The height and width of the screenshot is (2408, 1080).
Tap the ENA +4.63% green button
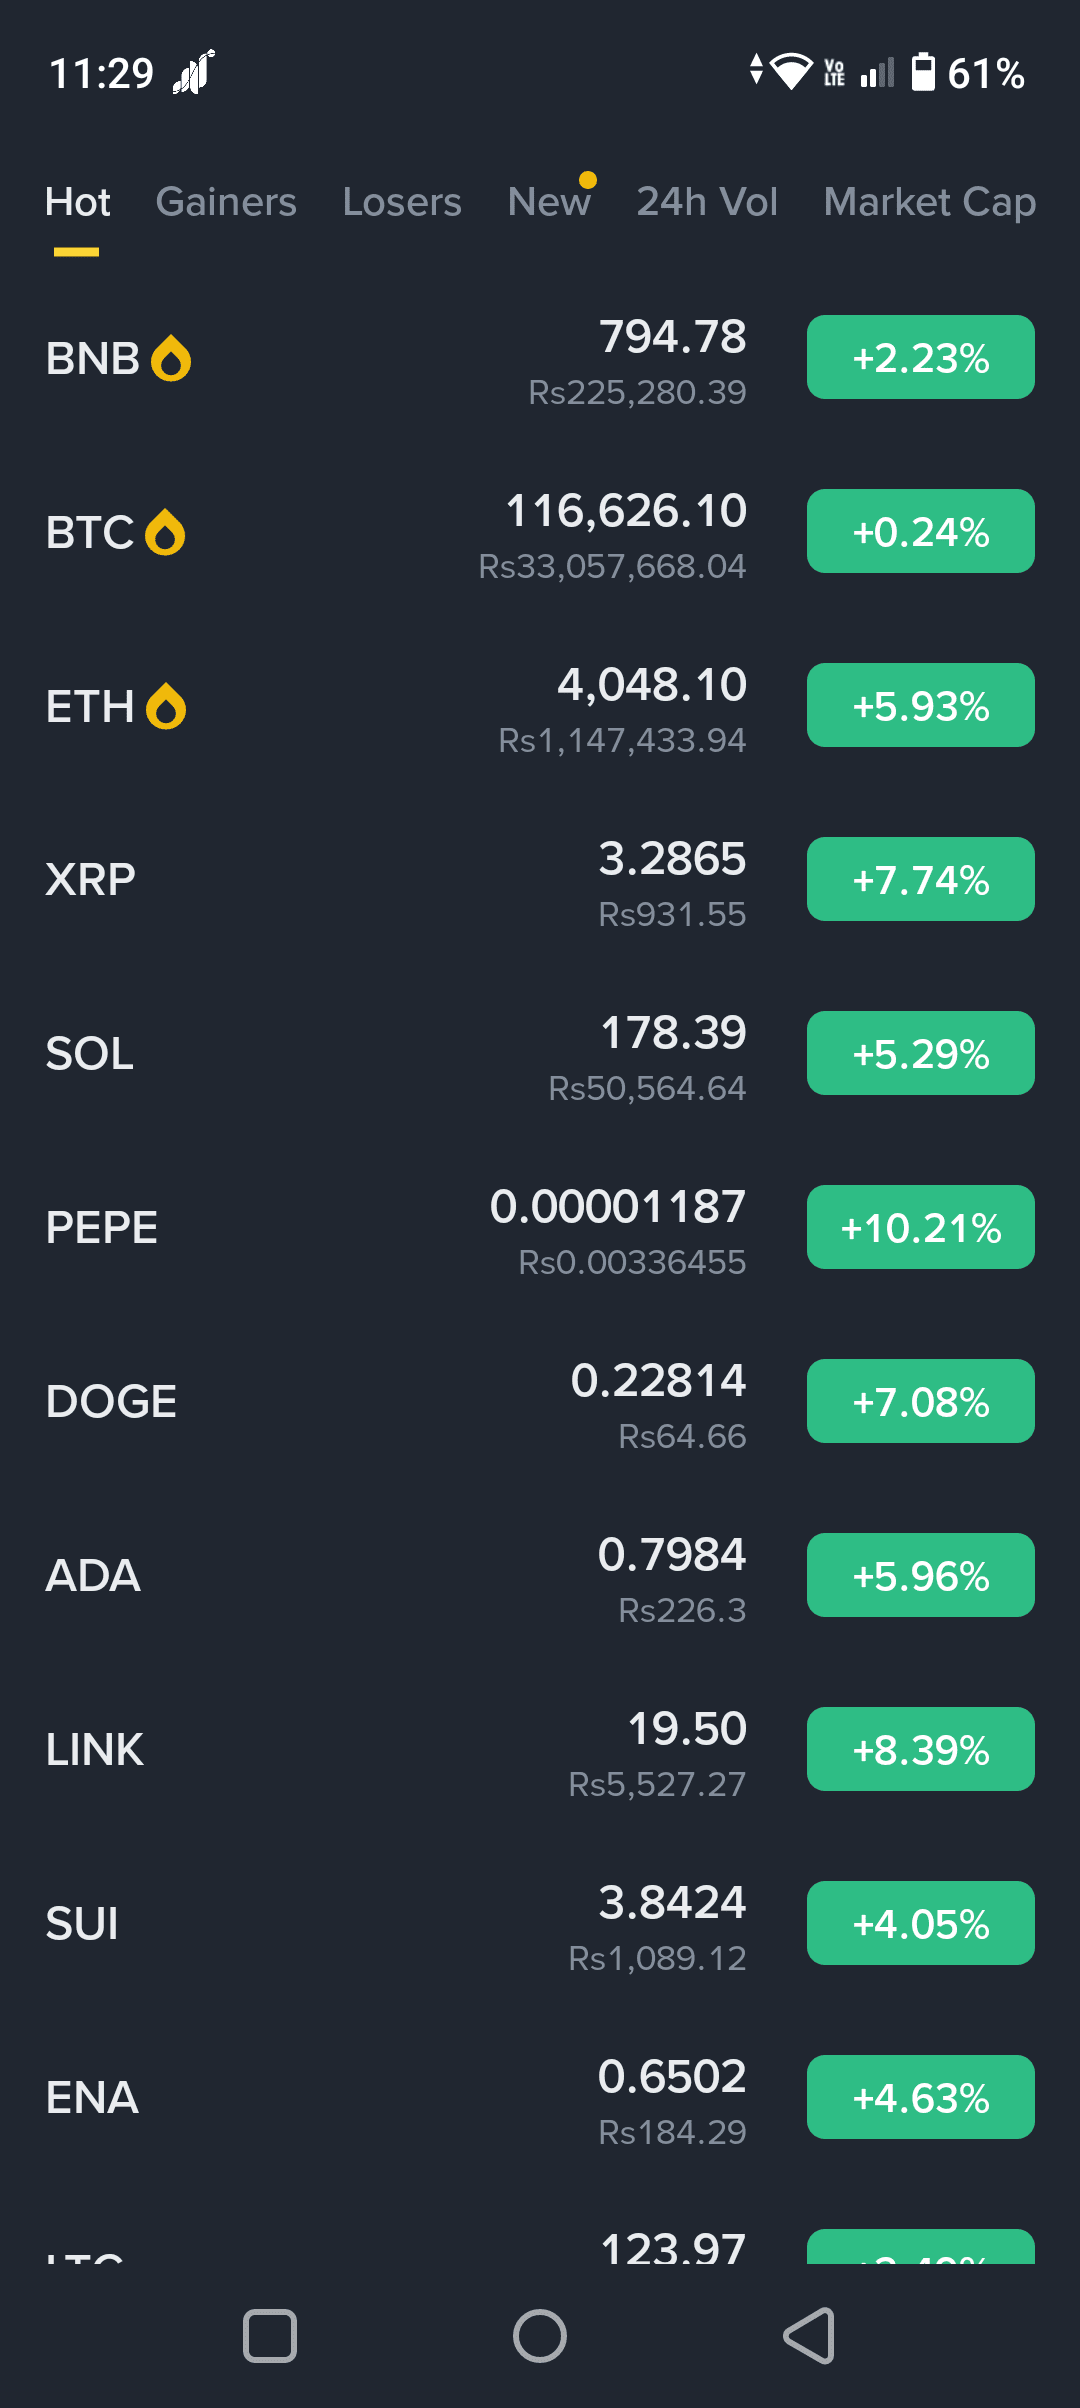tap(921, 2097)
